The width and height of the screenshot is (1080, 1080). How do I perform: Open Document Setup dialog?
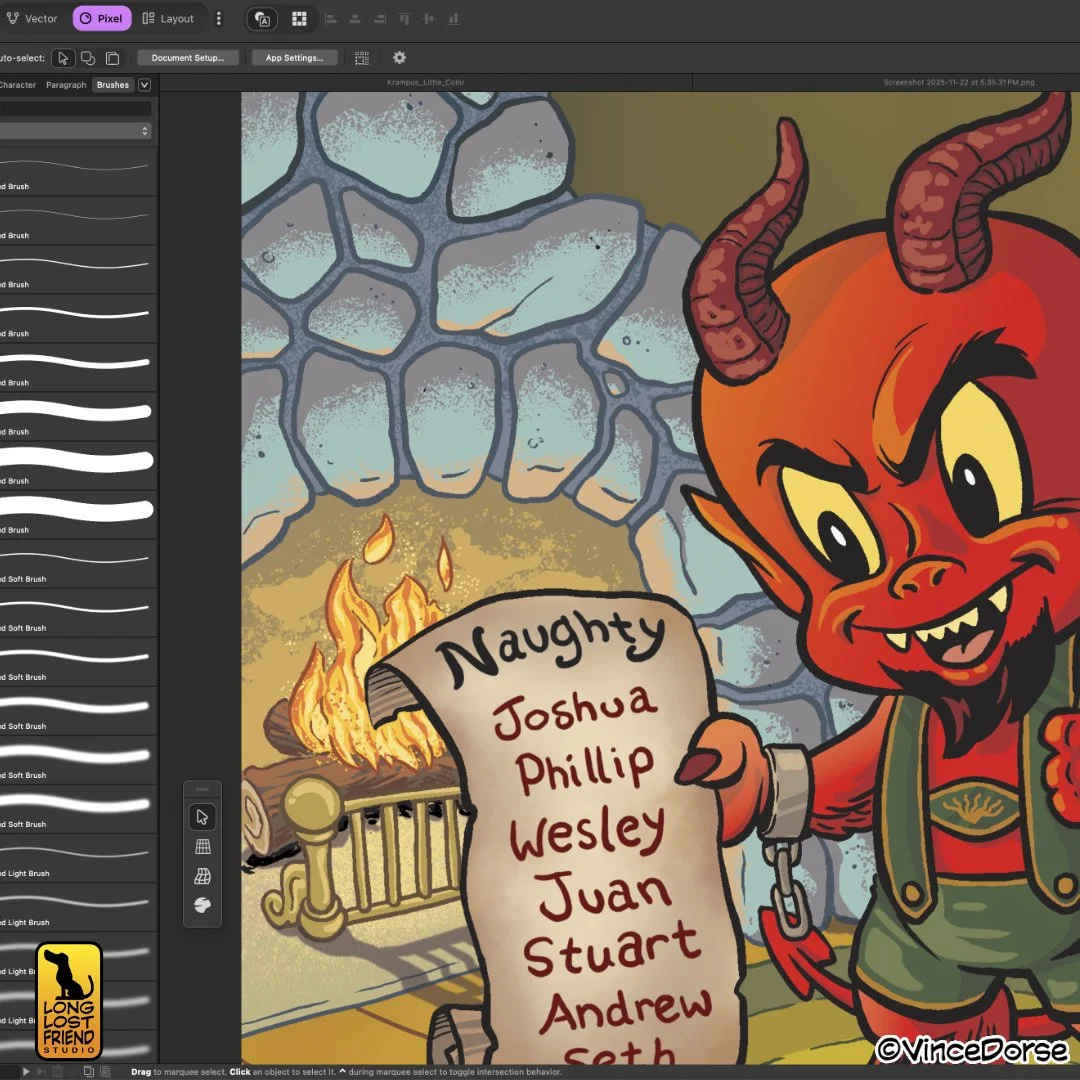(x=188, y=58)
